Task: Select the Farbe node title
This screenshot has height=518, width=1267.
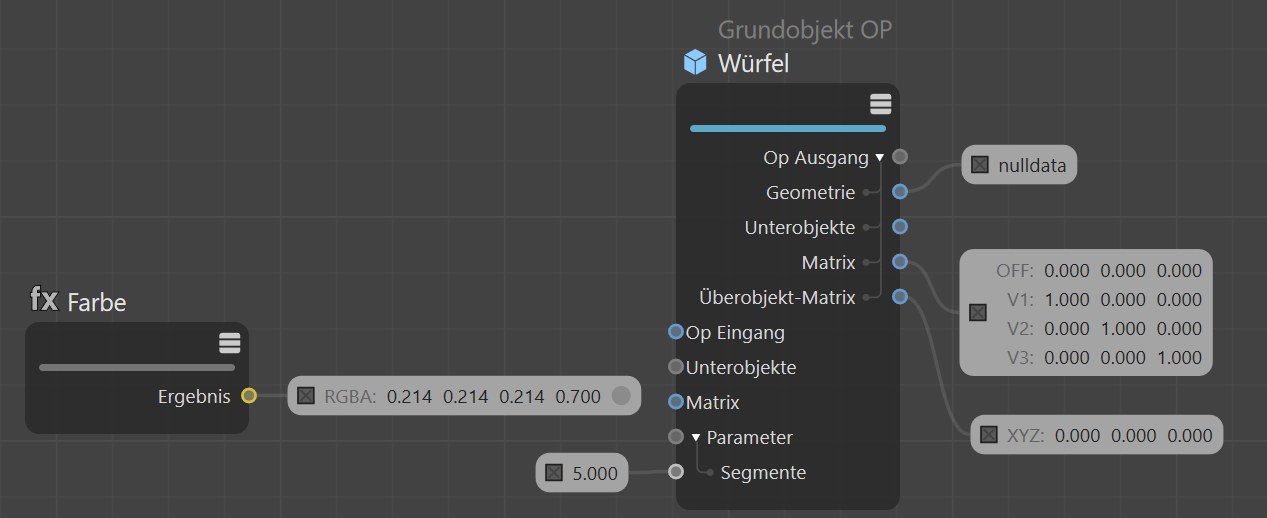Action: click(97, 302)
